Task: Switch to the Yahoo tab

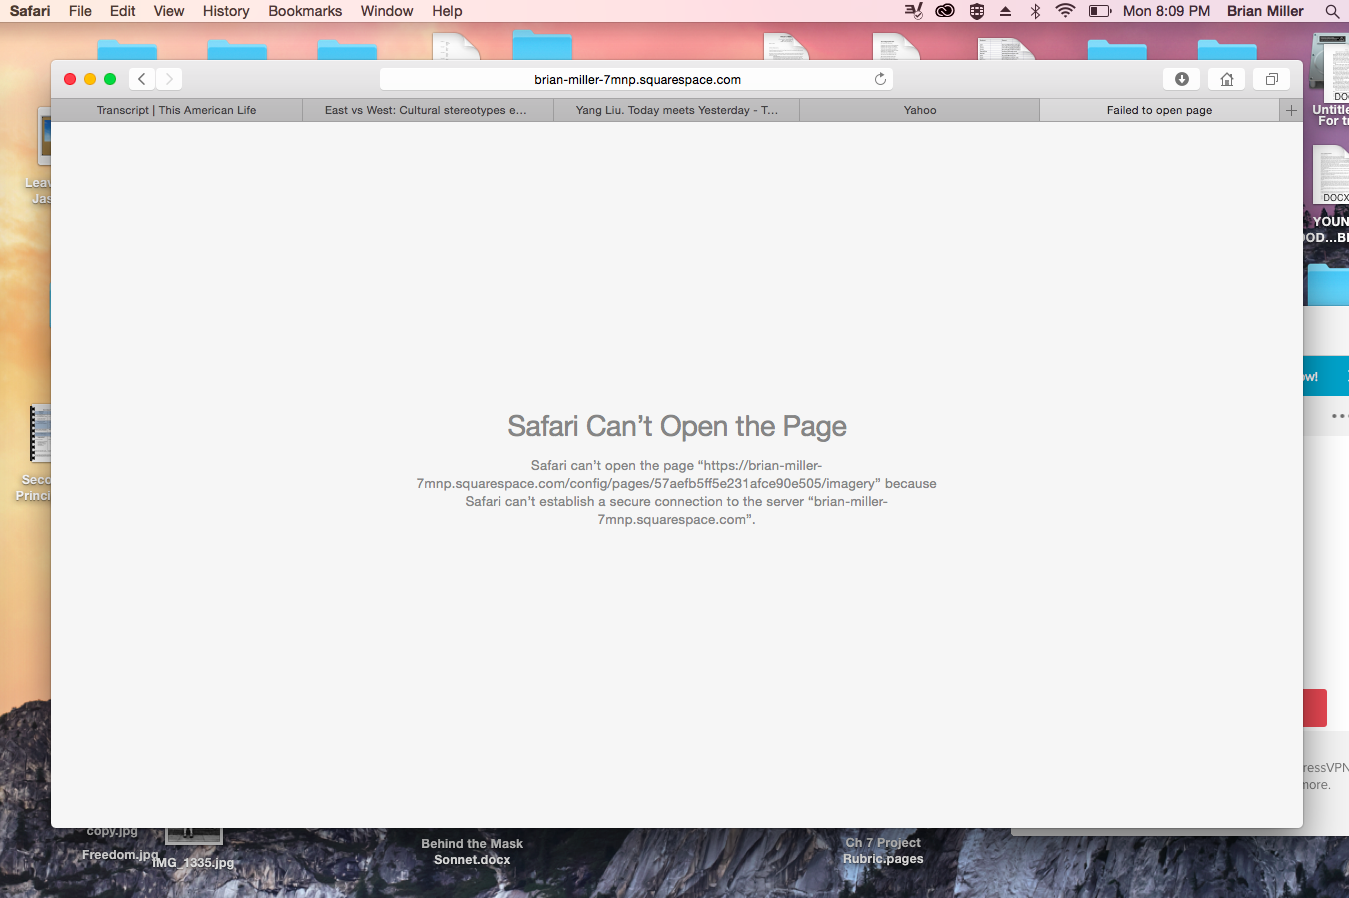Action: [x=920, y=110]
